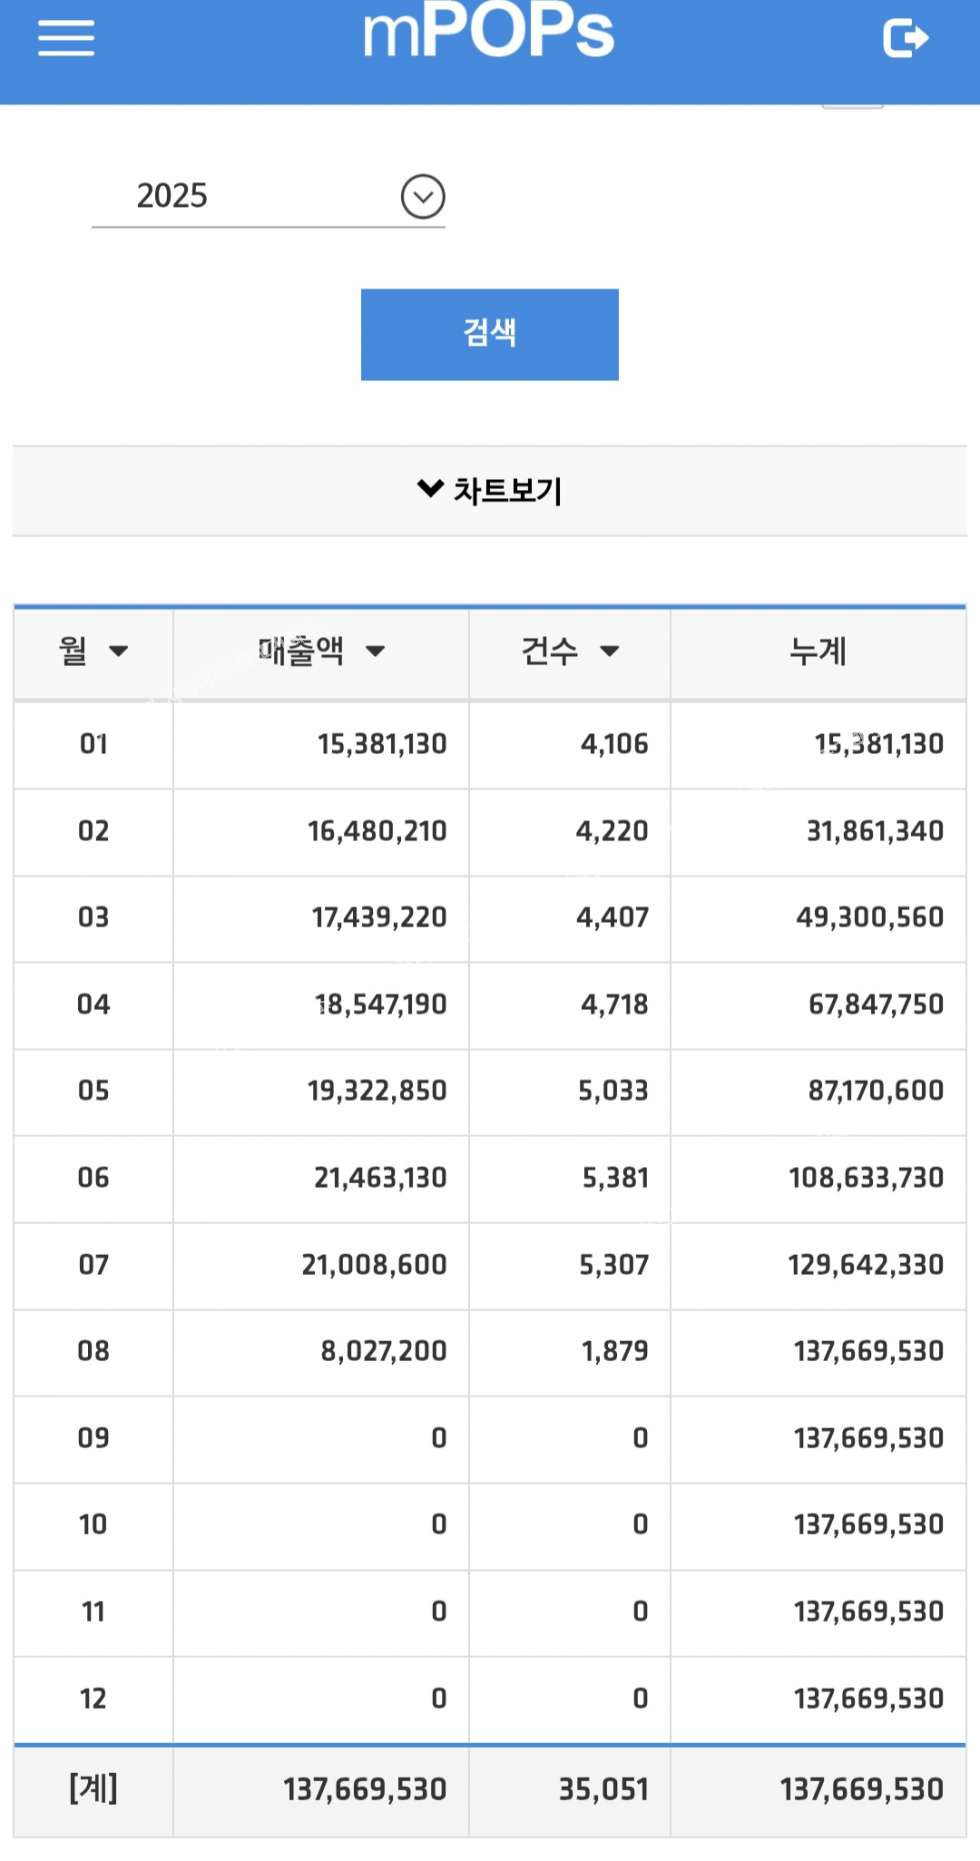The width and height of the screenshot is (980, 1861).
Task: Sort by 건수 column arrow
Action: (609, 651)
